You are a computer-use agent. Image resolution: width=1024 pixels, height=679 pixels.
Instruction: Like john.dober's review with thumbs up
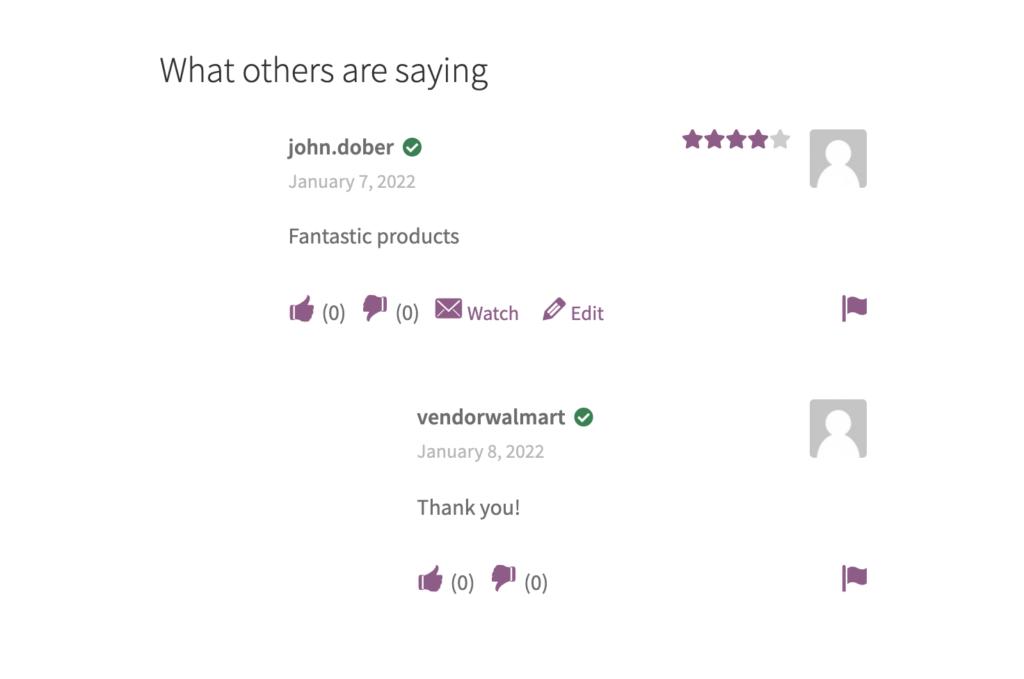point(302,309)
